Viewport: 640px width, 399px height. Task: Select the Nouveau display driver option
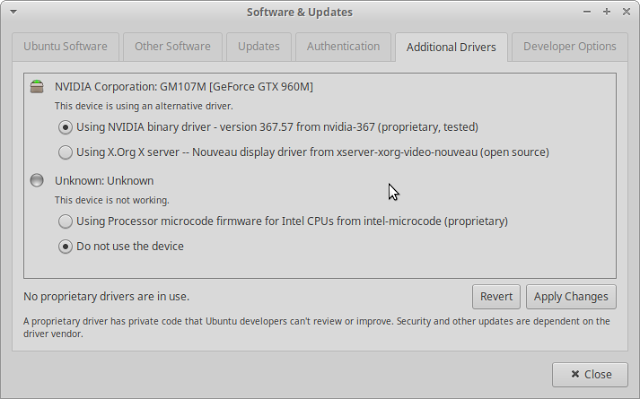click(65, 152)
